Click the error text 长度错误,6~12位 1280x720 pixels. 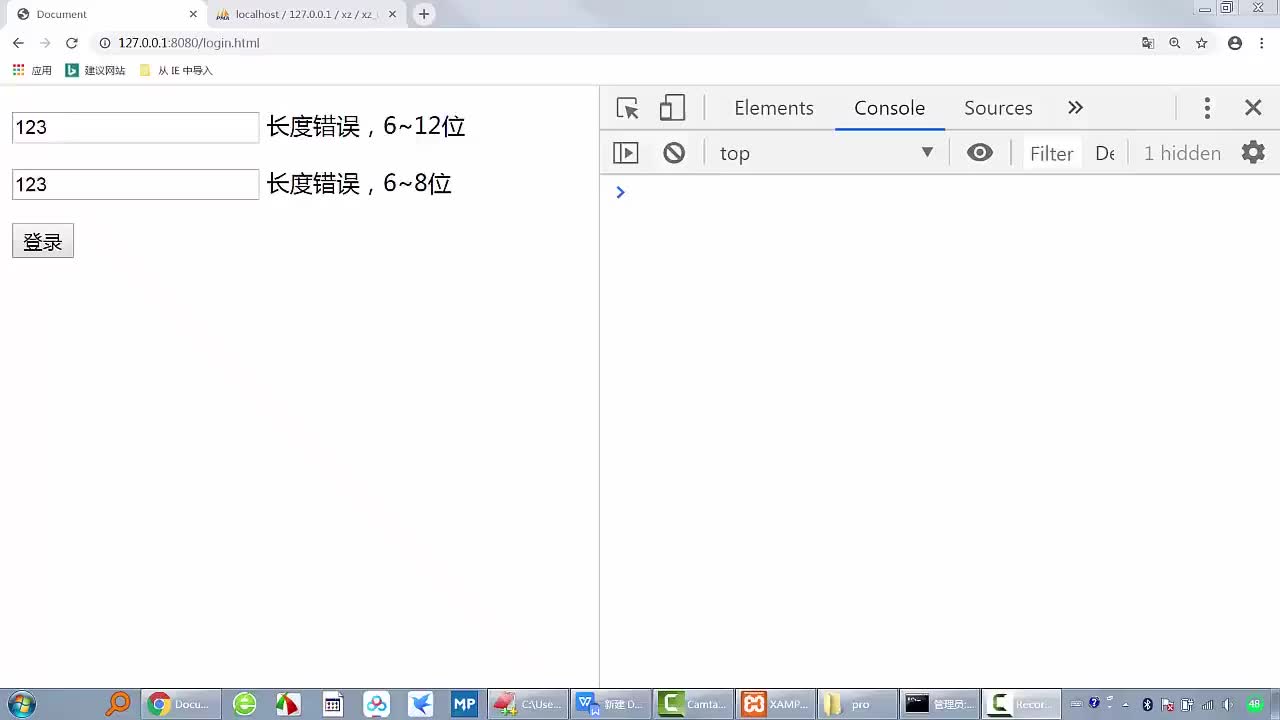click(x=366, y=127)
